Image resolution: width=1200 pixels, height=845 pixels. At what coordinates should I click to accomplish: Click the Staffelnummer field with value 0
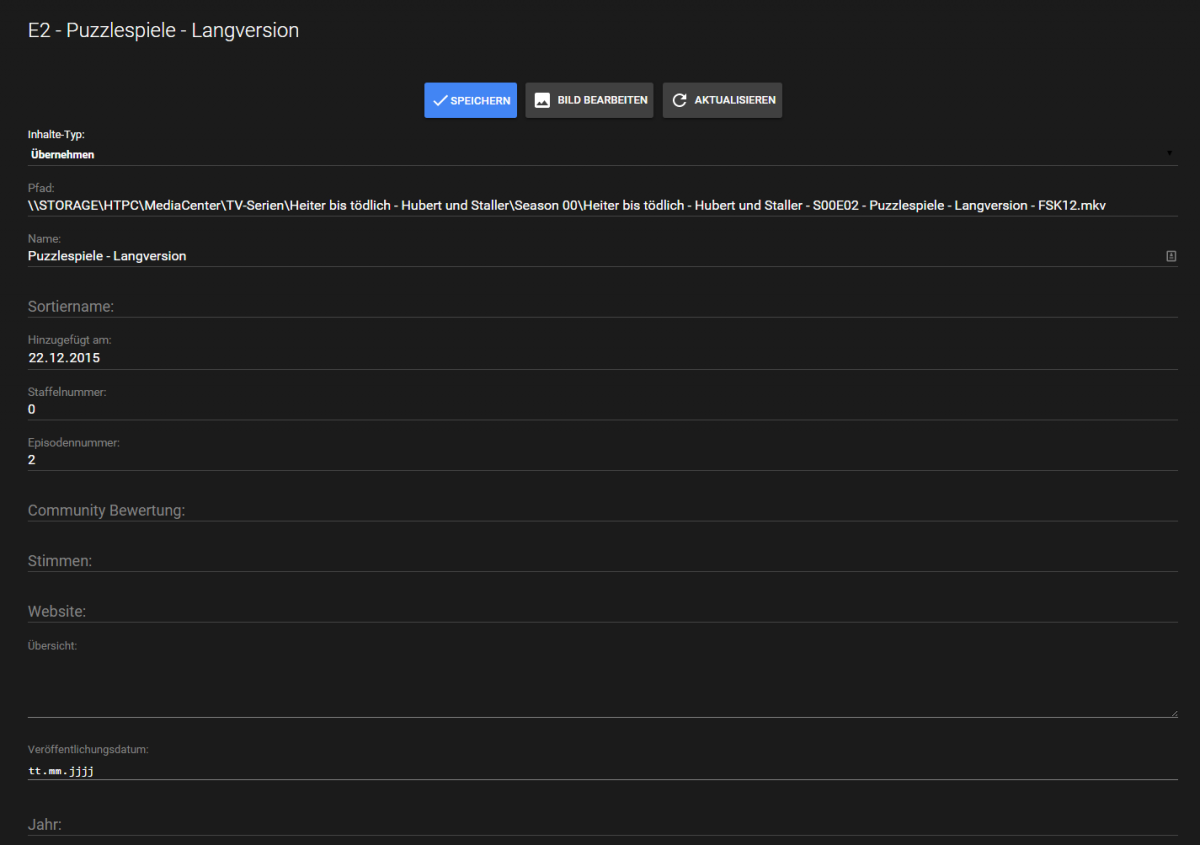[602, 409]
